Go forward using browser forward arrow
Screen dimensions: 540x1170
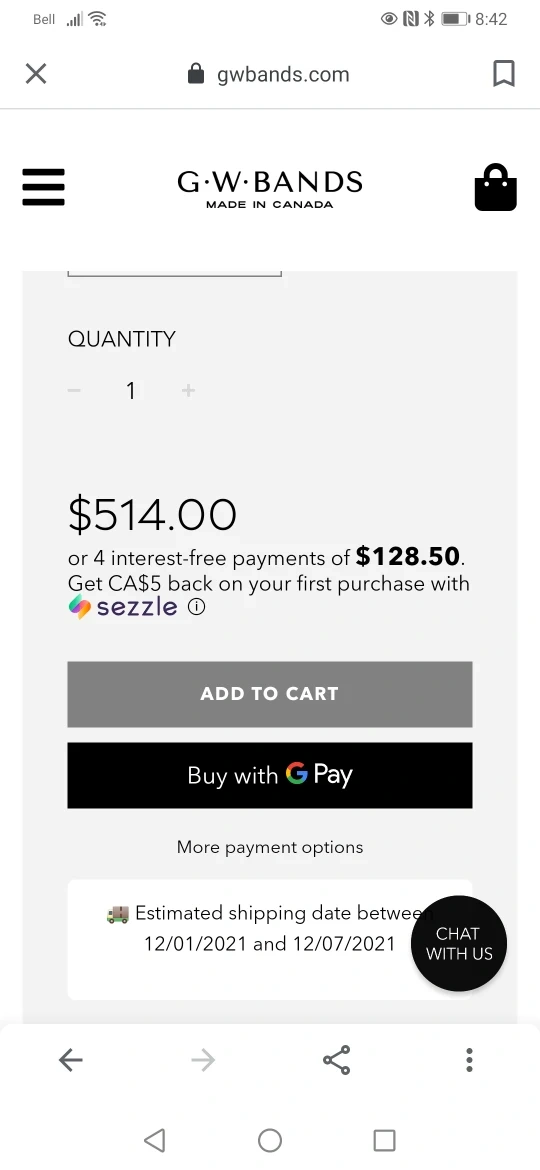(x=203, y=1060)
